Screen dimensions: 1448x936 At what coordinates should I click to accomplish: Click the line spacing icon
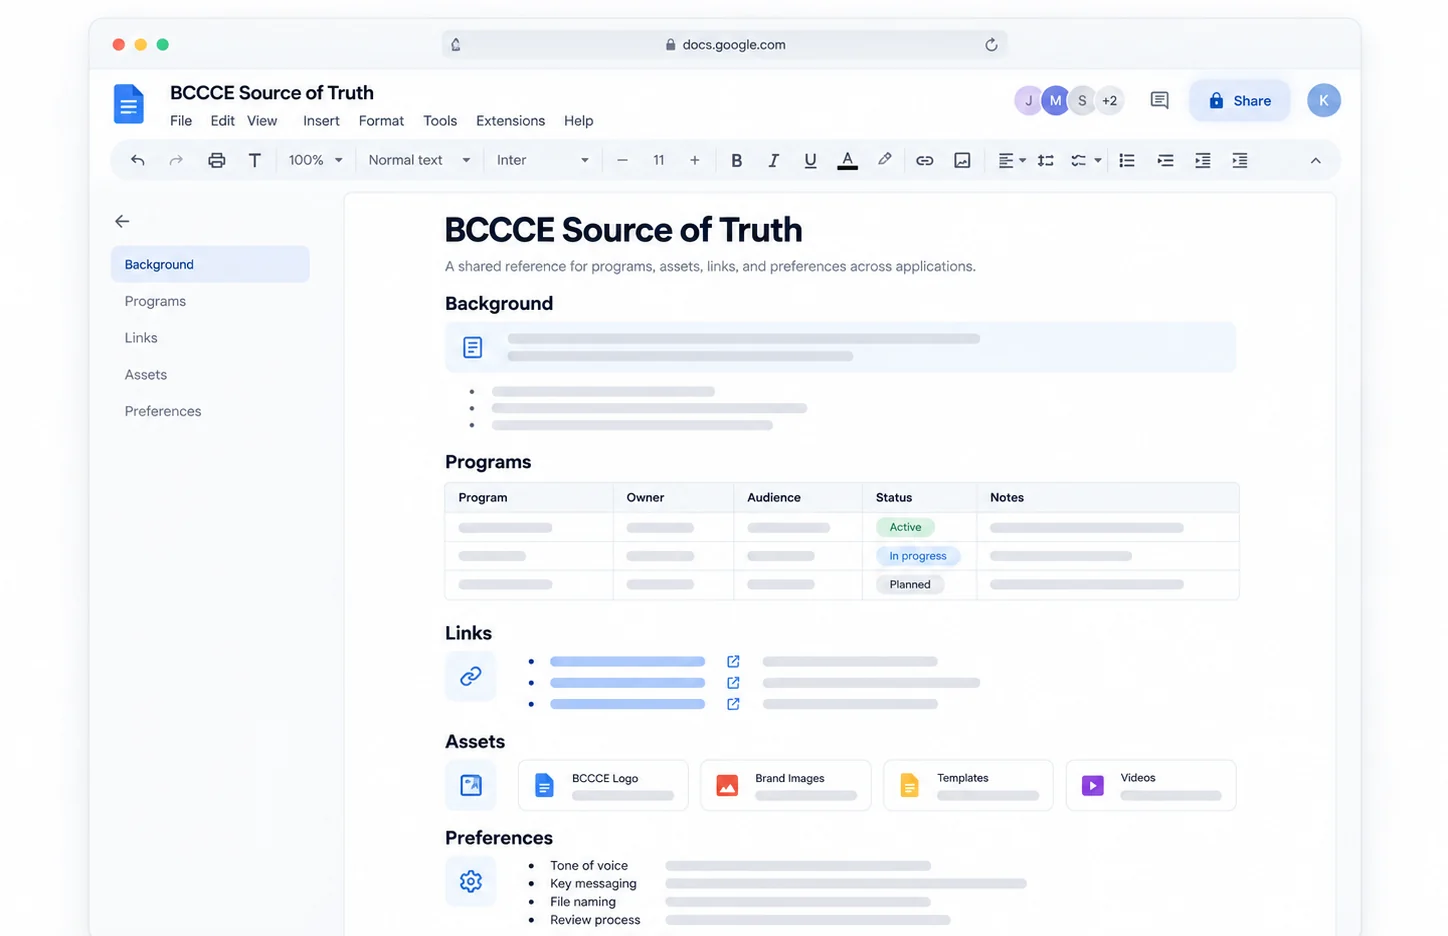[1045, 160]
